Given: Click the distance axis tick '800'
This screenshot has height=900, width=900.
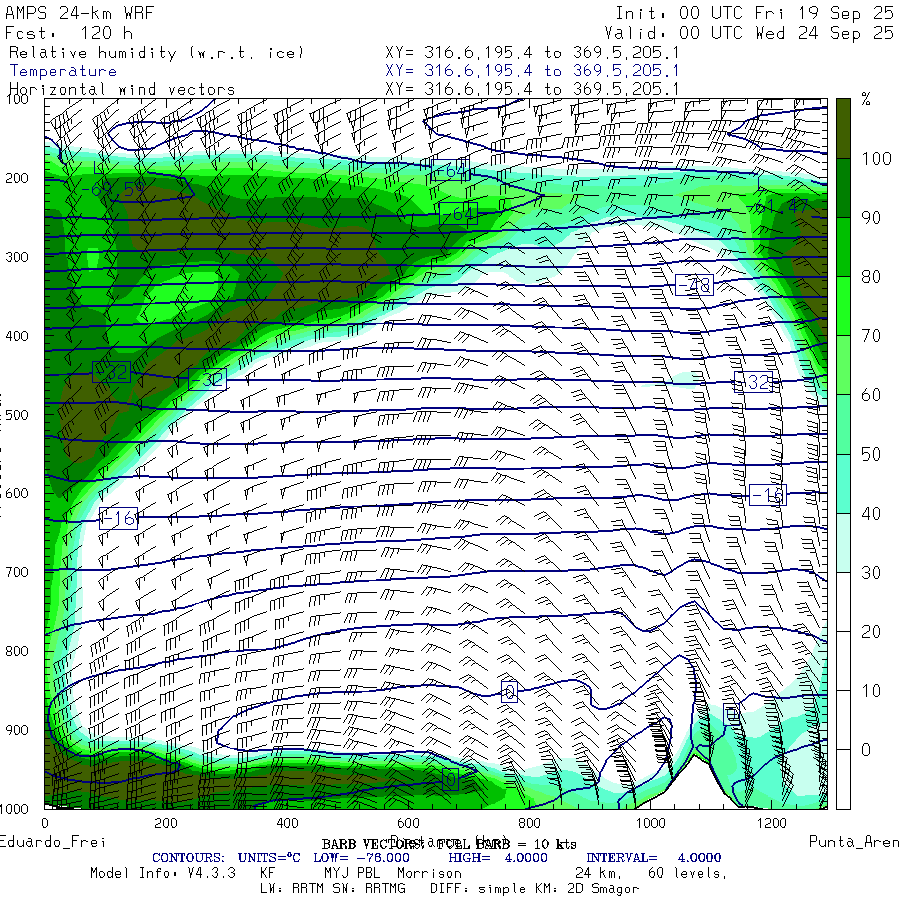Looking at the screenshot, I should [x=529, y=823].
